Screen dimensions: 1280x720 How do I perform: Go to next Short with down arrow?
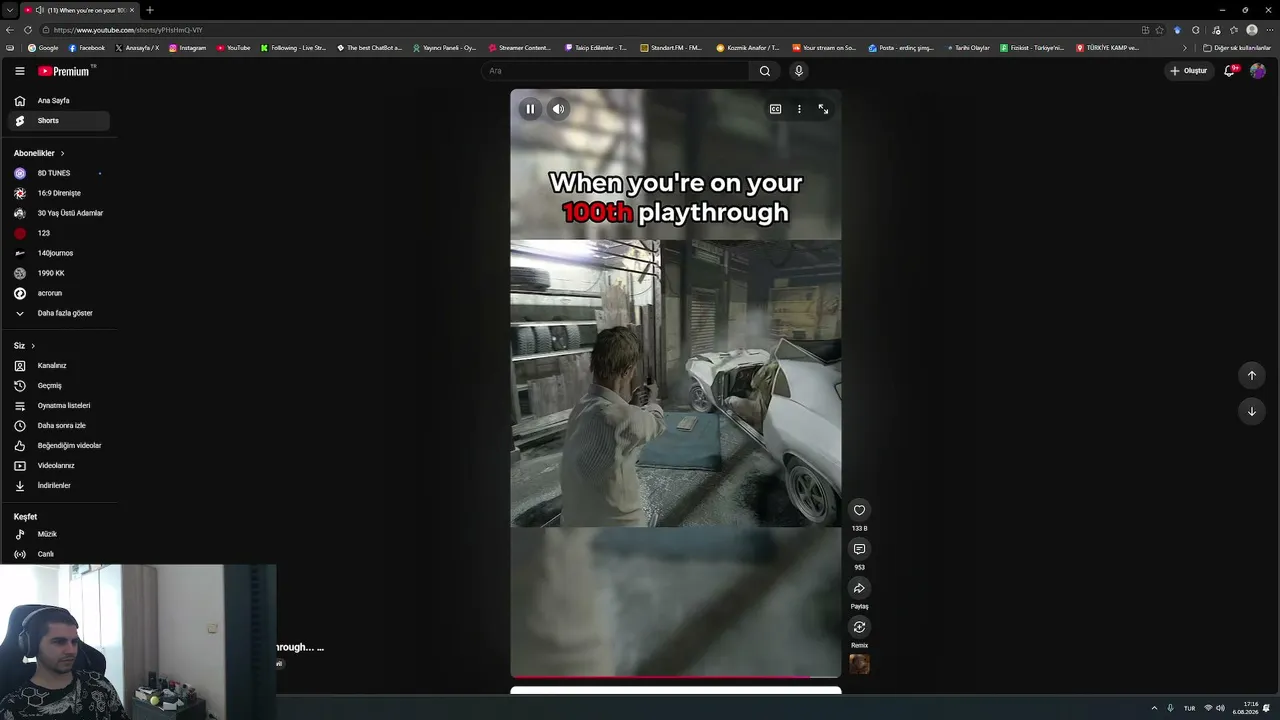coord(1251,411)
